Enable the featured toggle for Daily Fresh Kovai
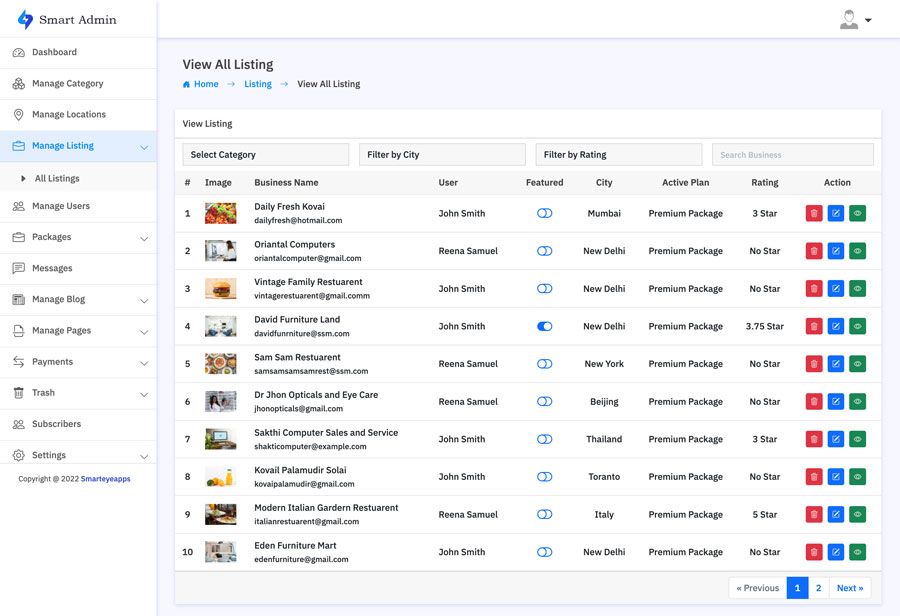The width and height of the screenshot is (900, 616). (544, 213)
